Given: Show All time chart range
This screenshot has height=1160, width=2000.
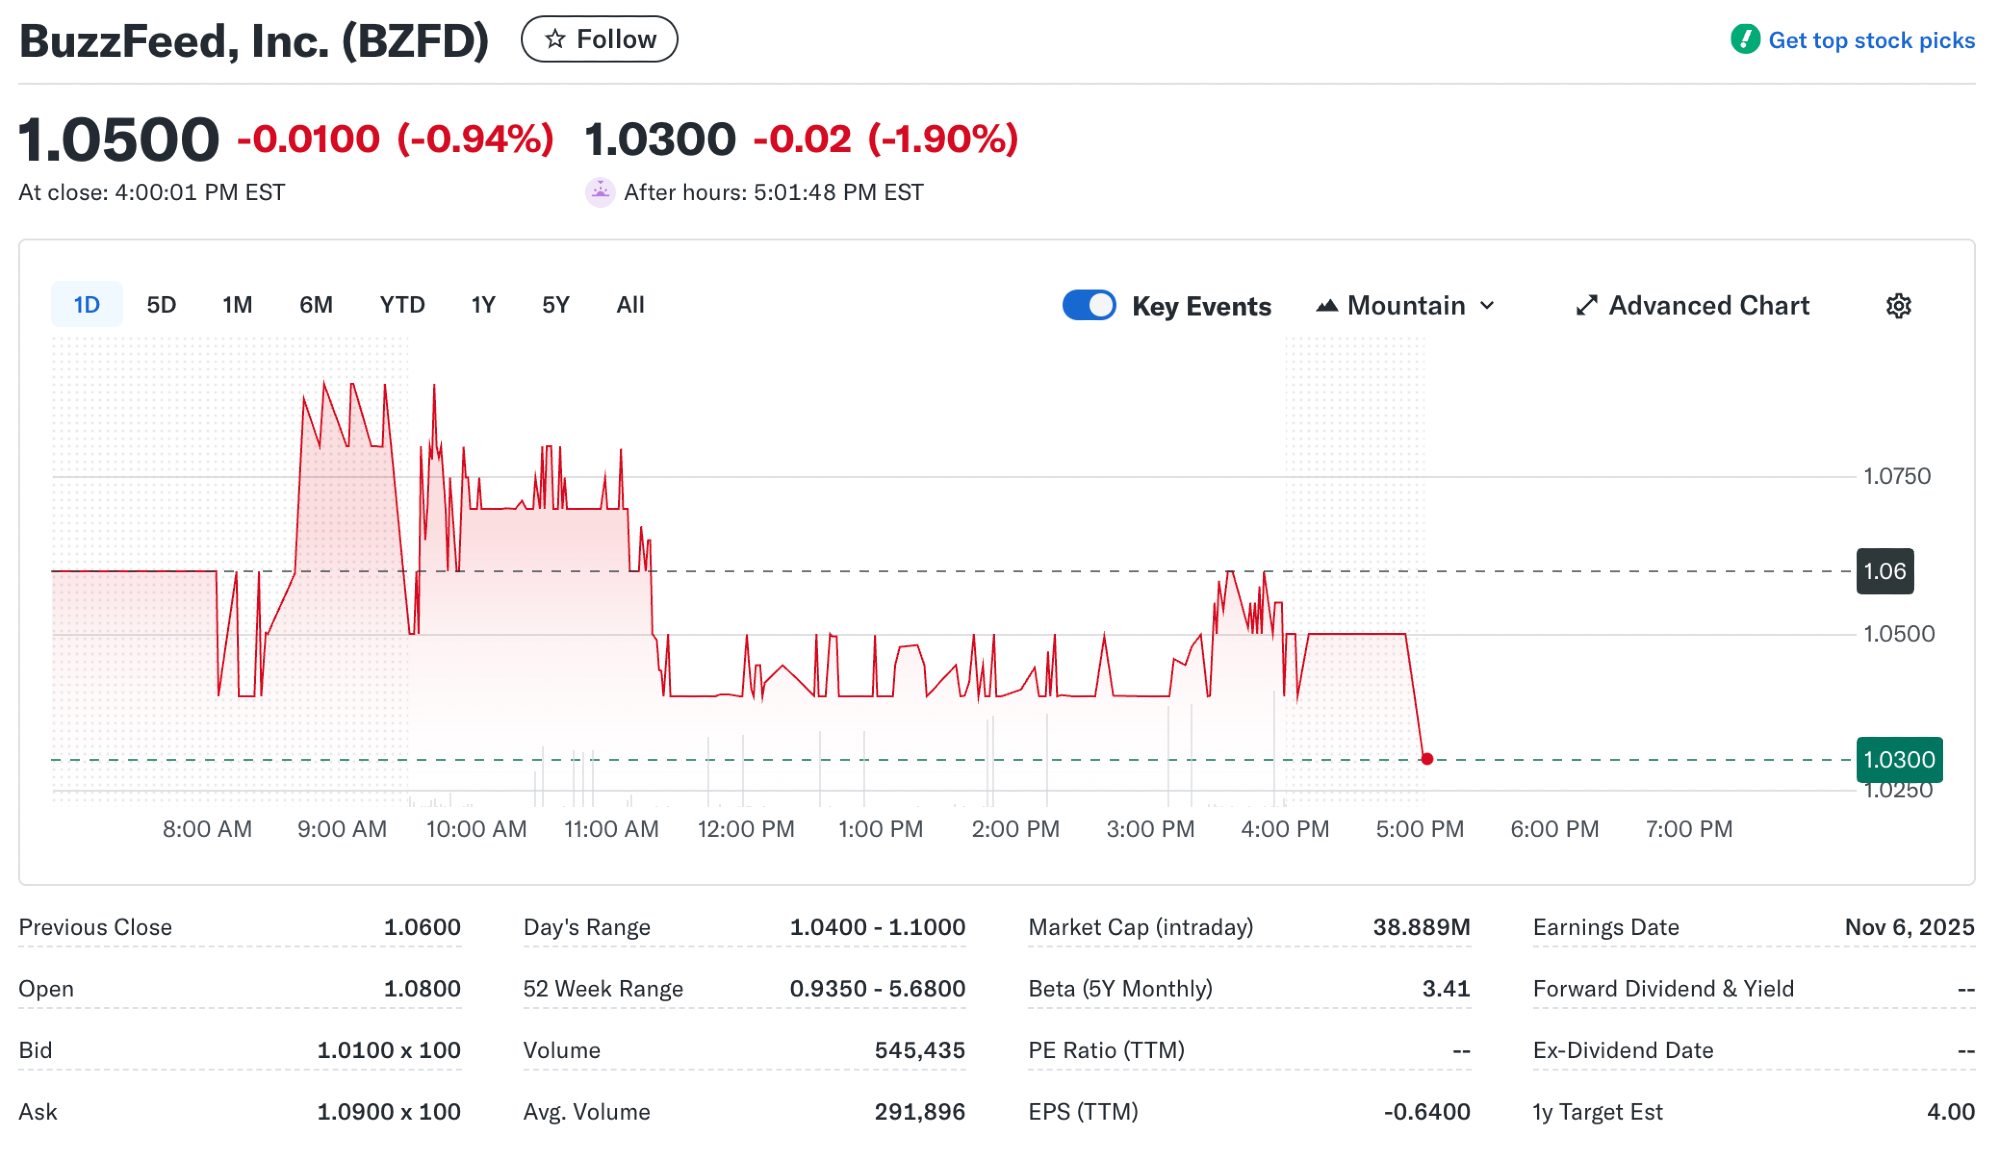Looking at the screenshot, I should tap(630, 305).
